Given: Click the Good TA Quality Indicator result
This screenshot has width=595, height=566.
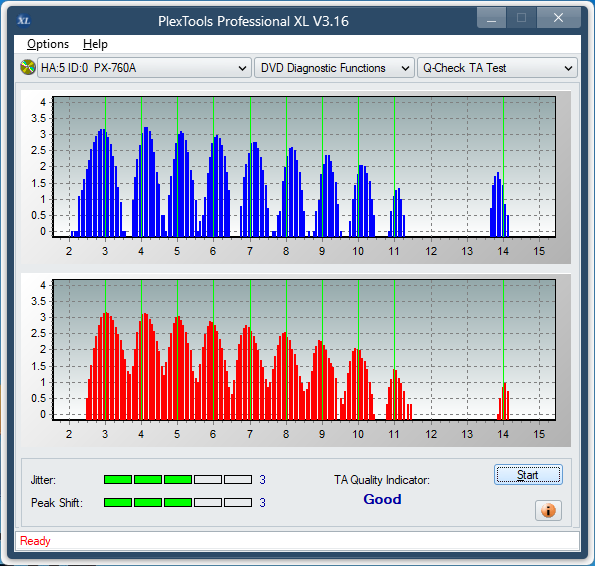Looking at the screenshot, I should (382, 499).
